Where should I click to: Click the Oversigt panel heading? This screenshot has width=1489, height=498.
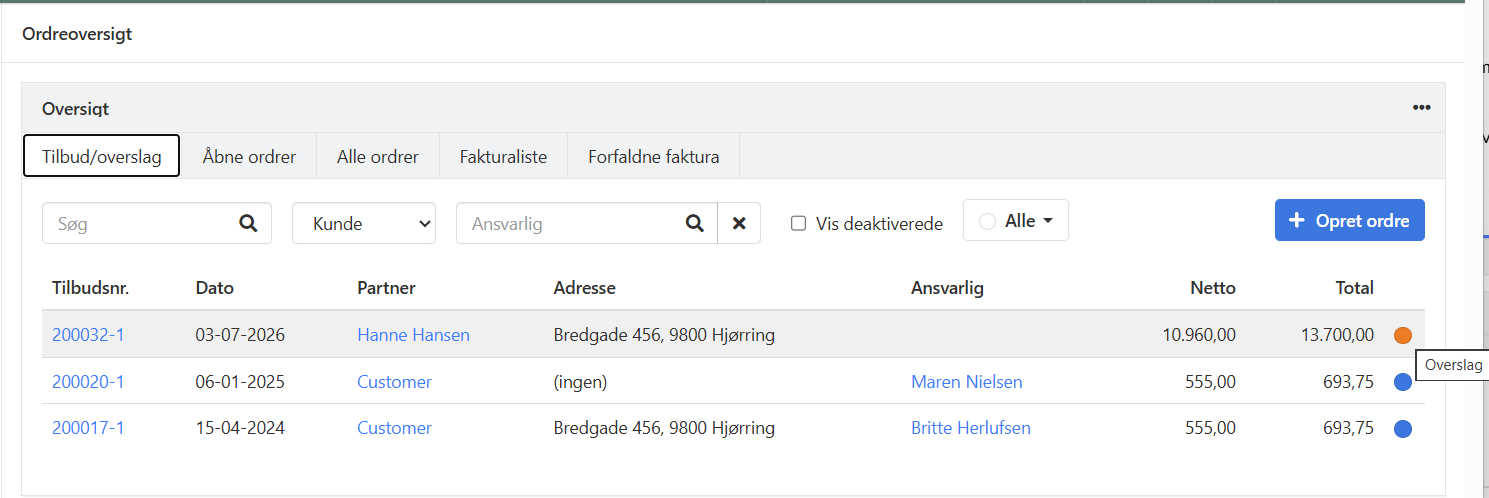tap(75, 108)
